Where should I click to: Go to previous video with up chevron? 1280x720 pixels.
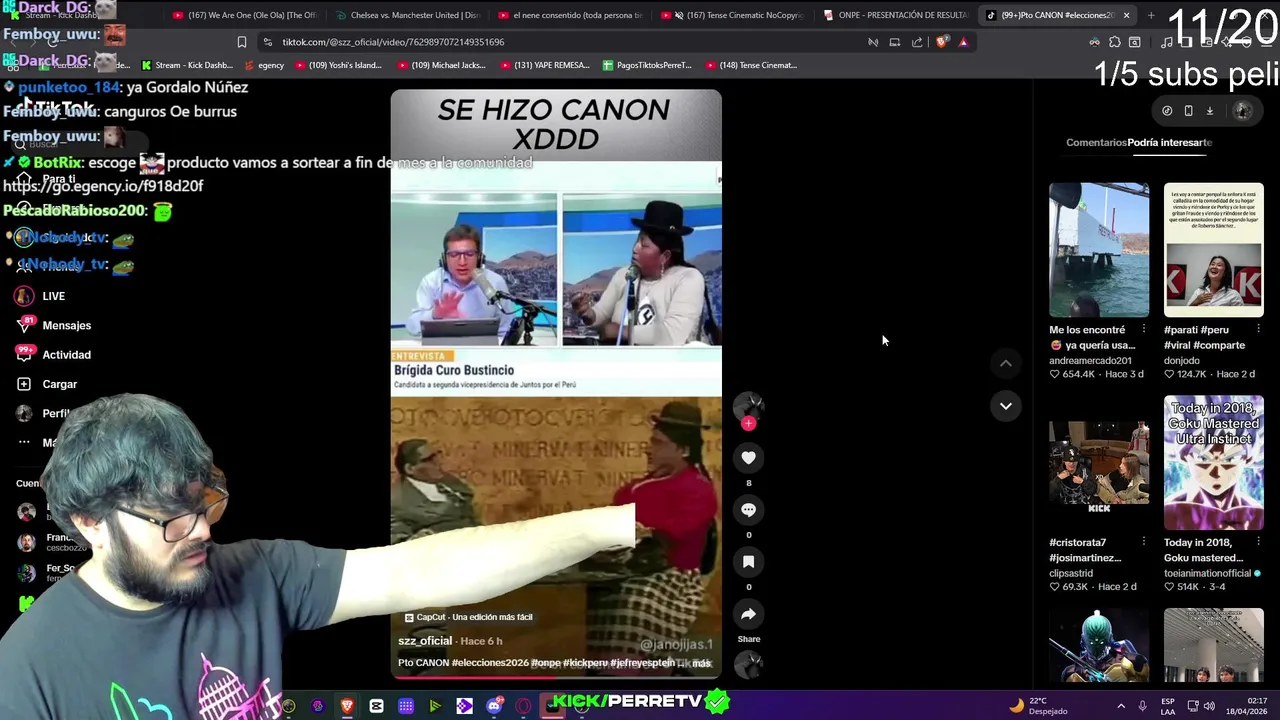click(x=1006, y=363)
